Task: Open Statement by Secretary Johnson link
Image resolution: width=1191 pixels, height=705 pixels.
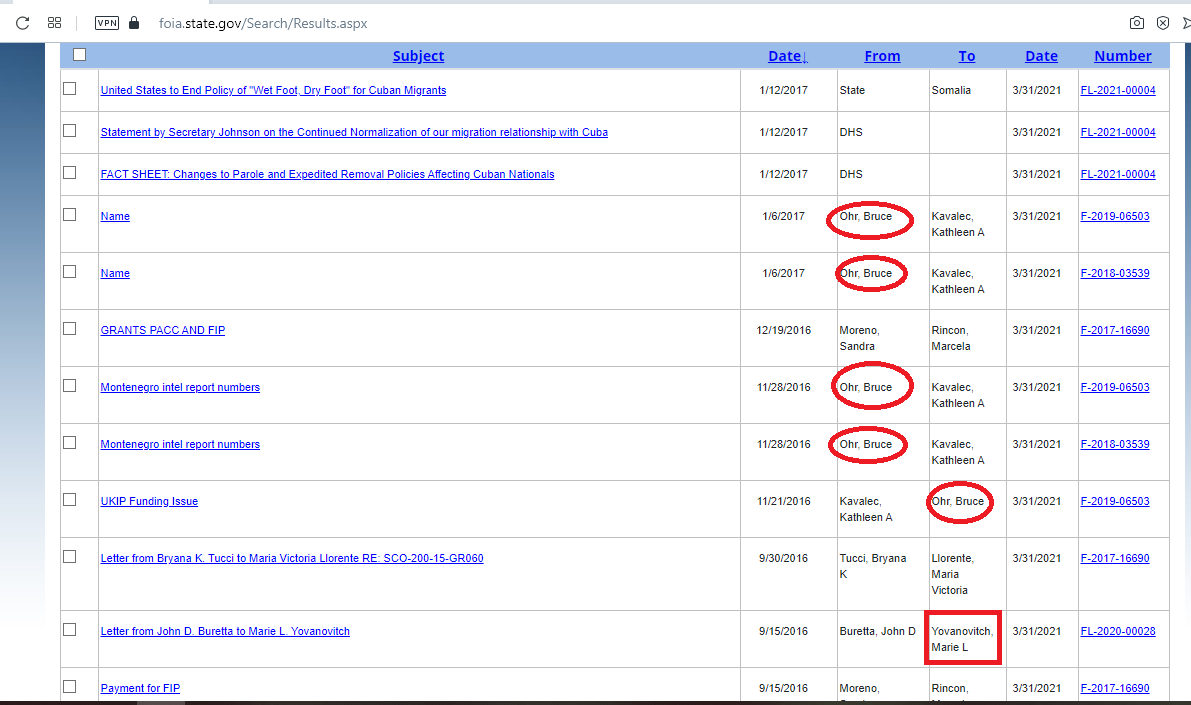Action: click(x=354, y=132)
